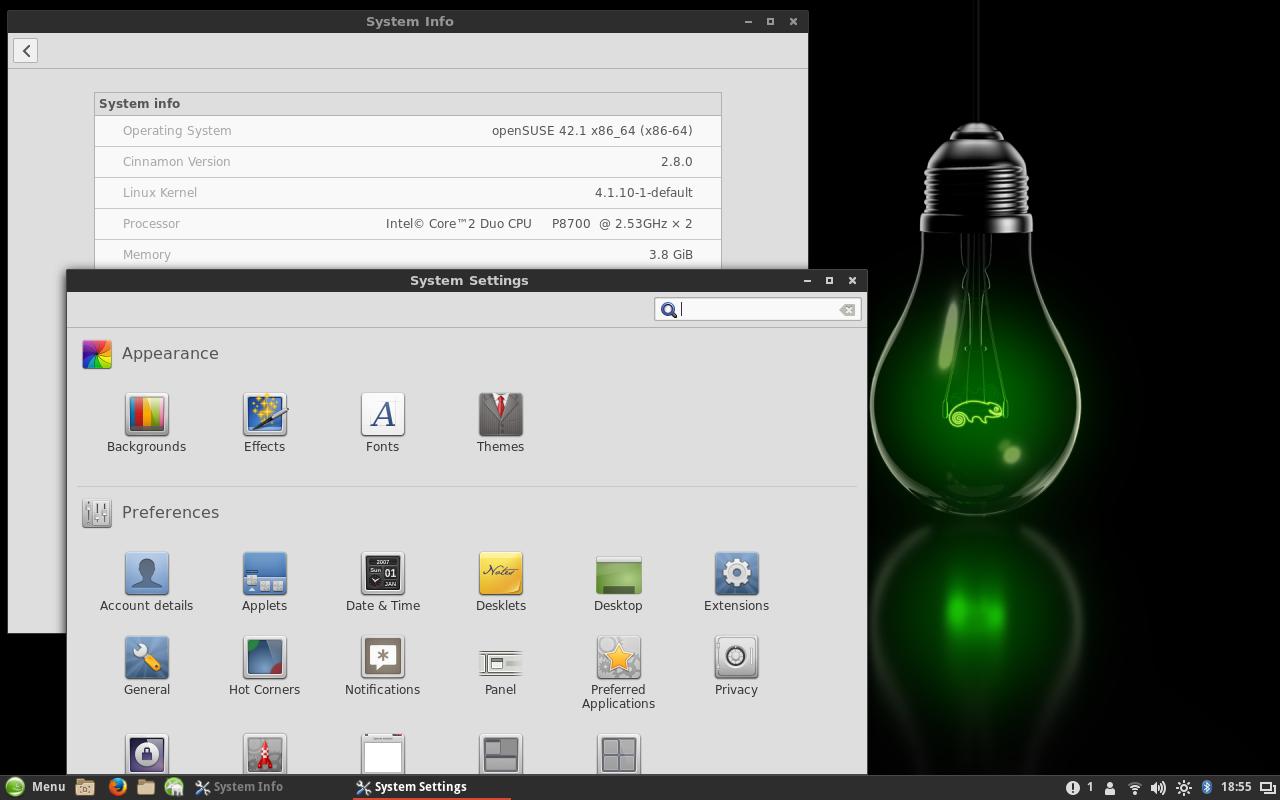This screenshot has height=800, width=1280.
Task: Open the sound volume applet
Action: coord(1158,787)
